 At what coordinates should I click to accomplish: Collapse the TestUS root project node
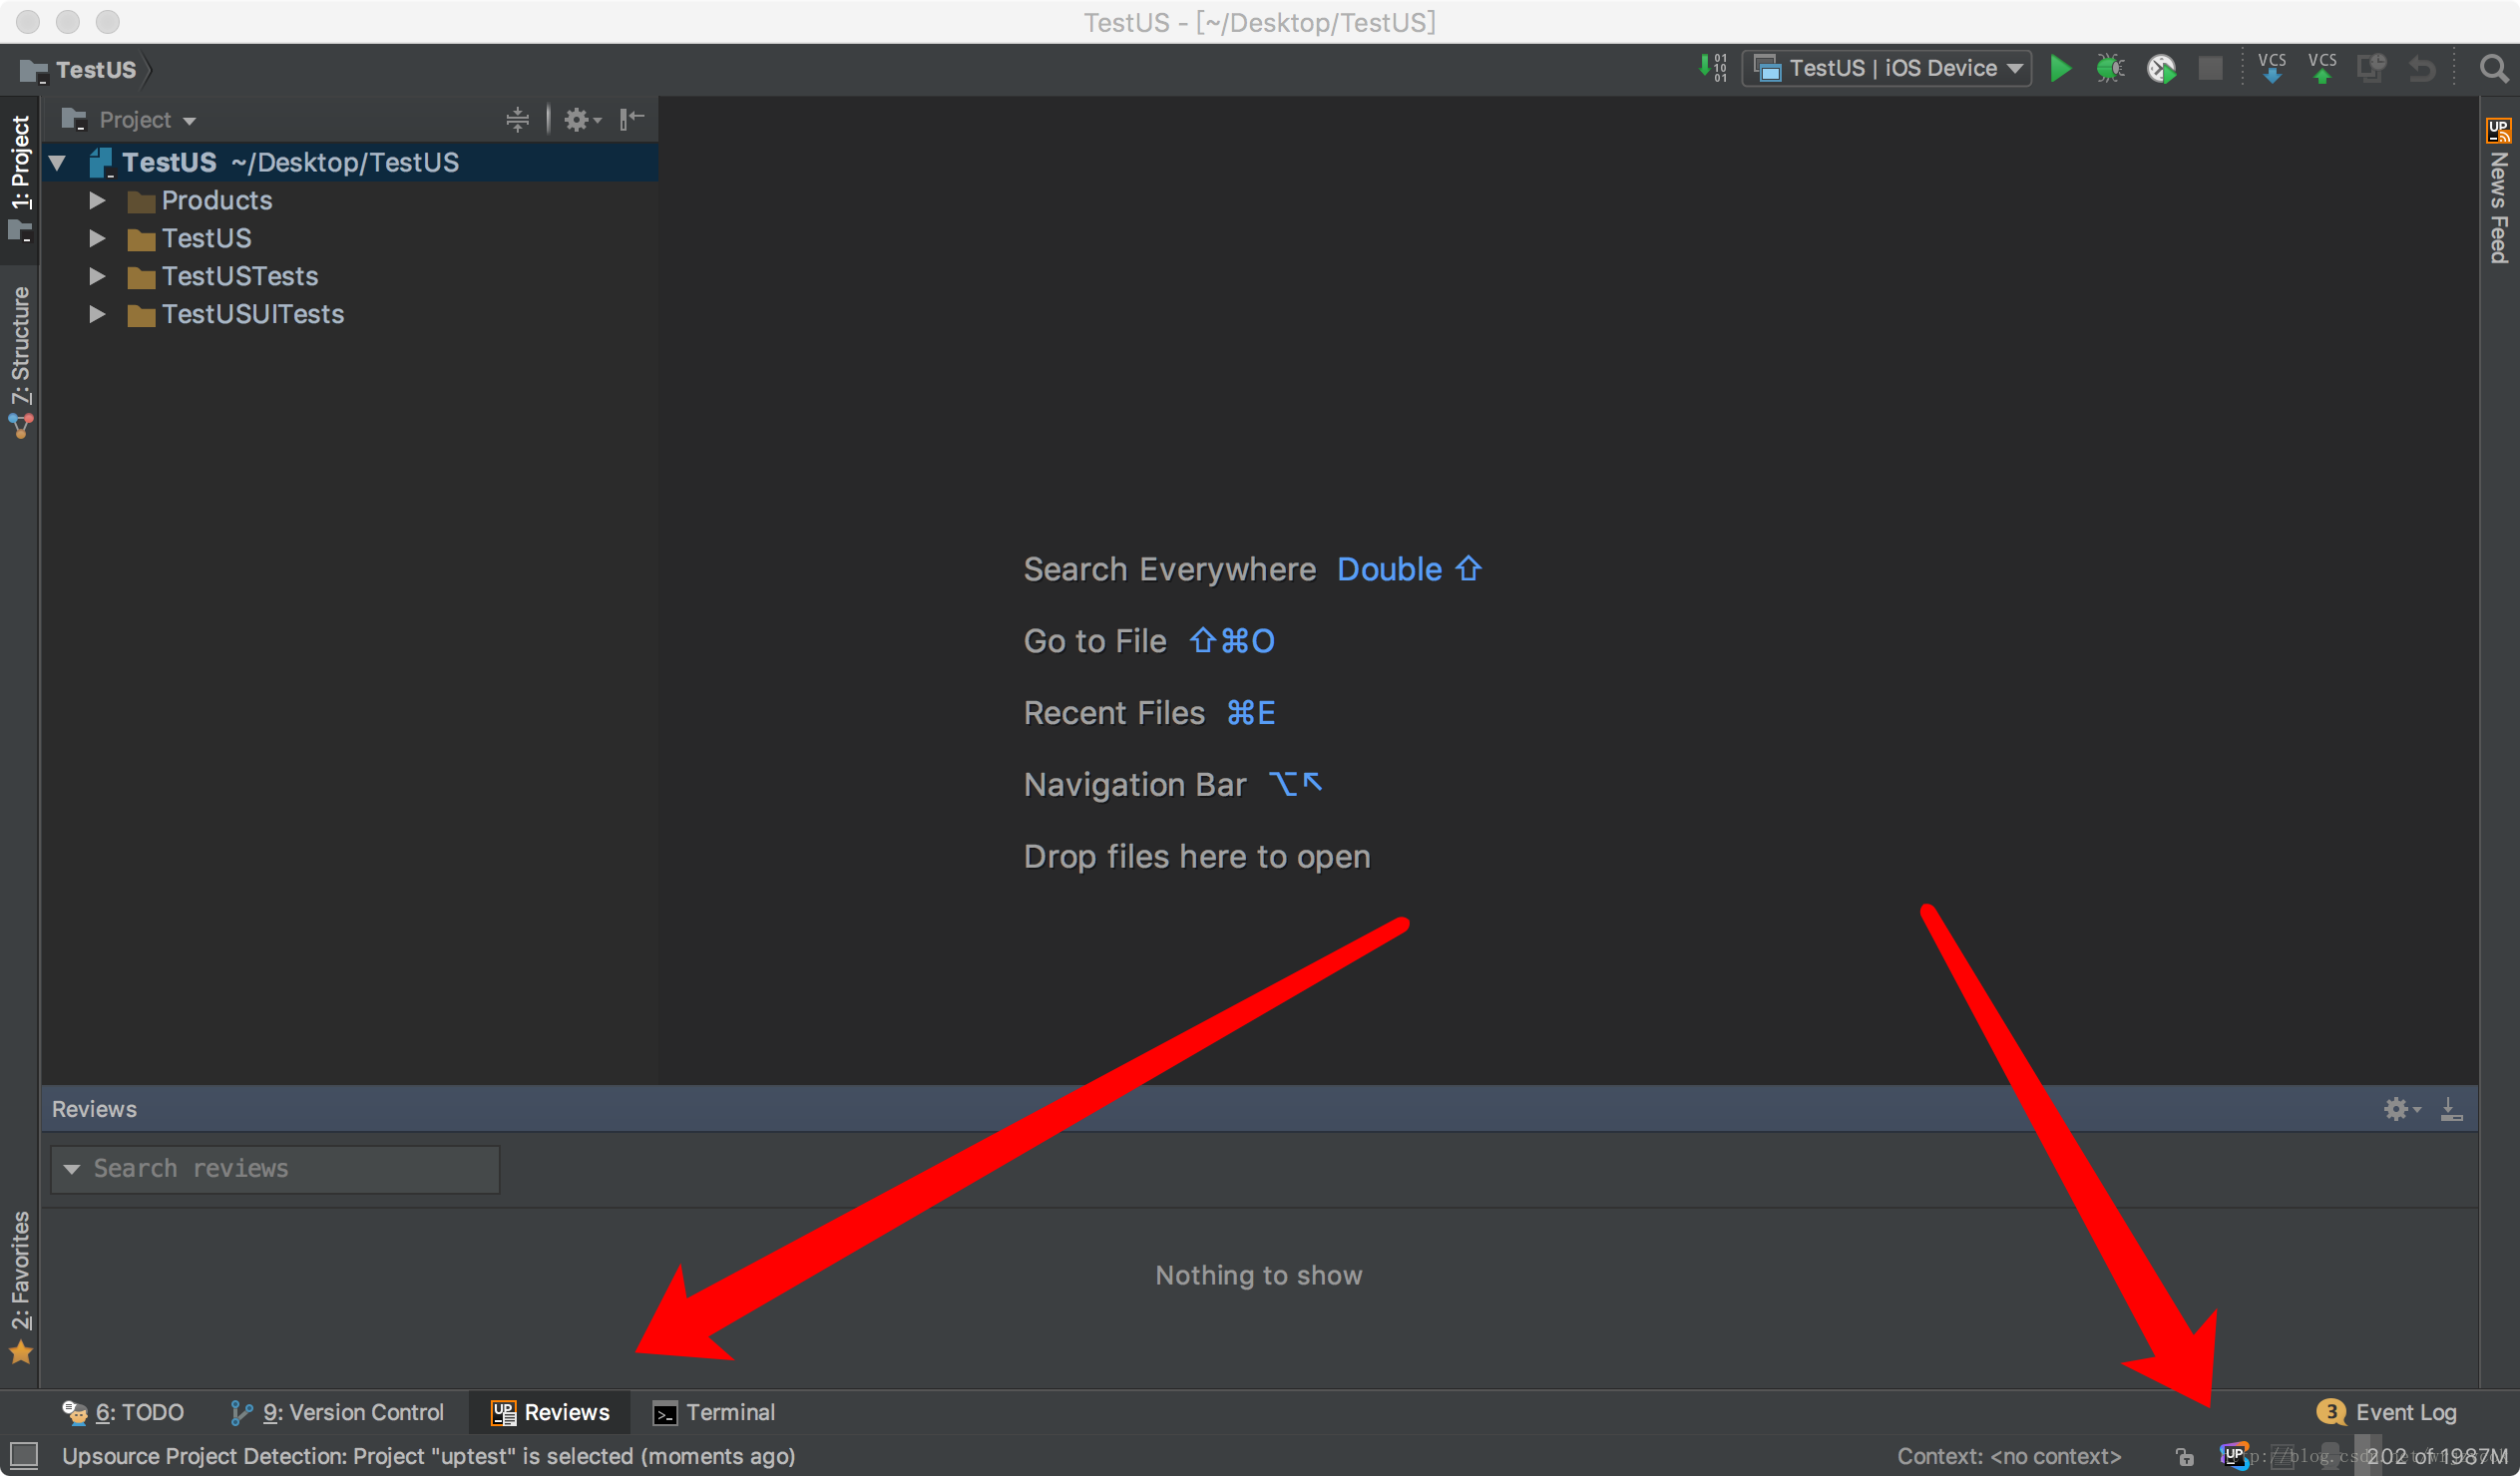[x=58, y=162]
